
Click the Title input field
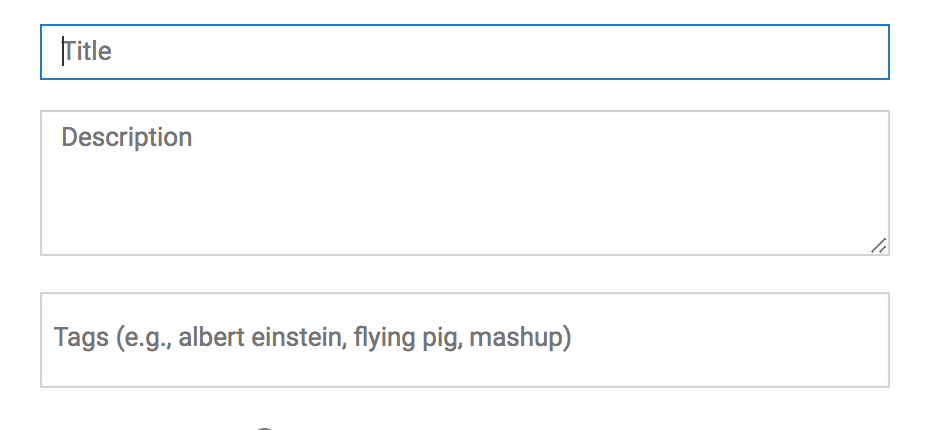point(464,51)
